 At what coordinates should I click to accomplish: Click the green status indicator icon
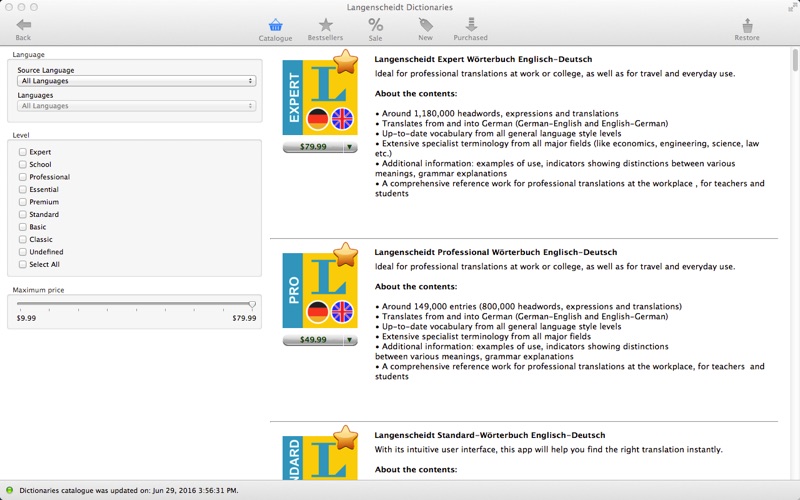10,490
